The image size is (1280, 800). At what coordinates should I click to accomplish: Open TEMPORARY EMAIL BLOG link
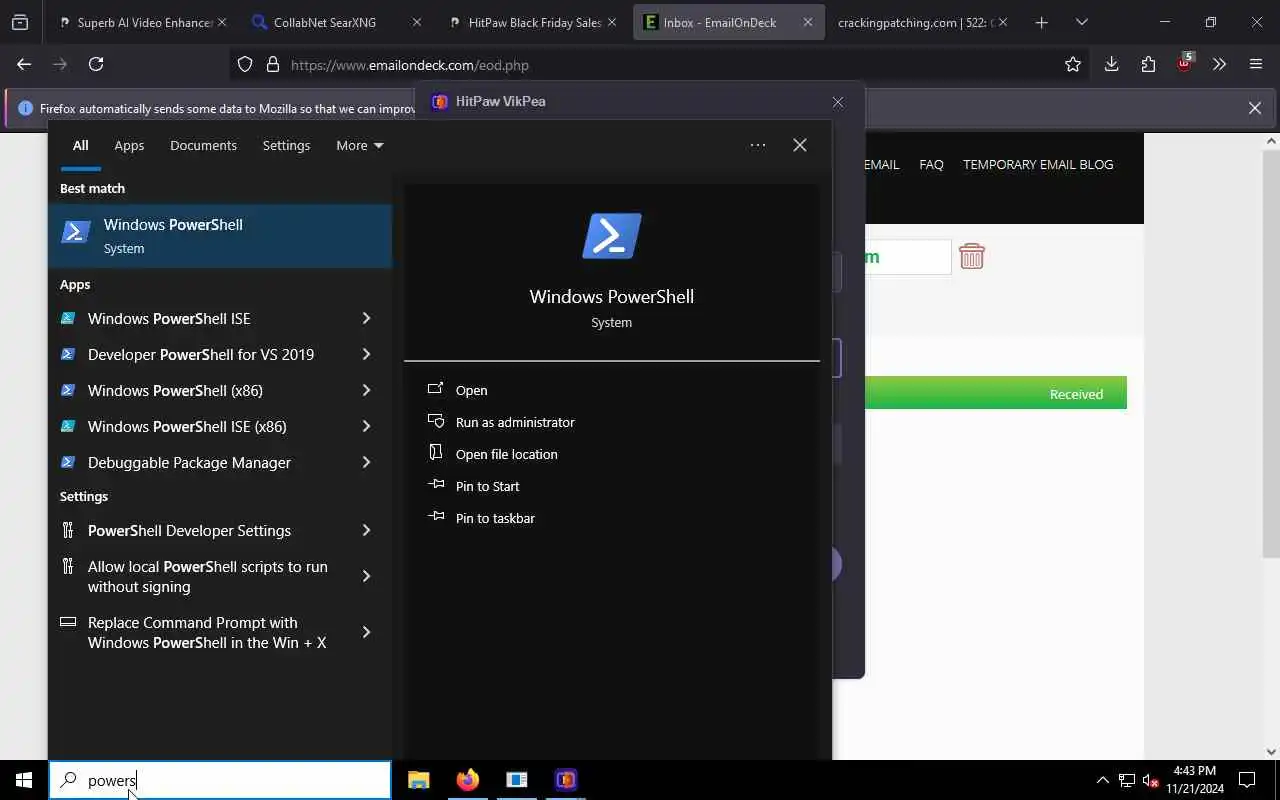1038,164
